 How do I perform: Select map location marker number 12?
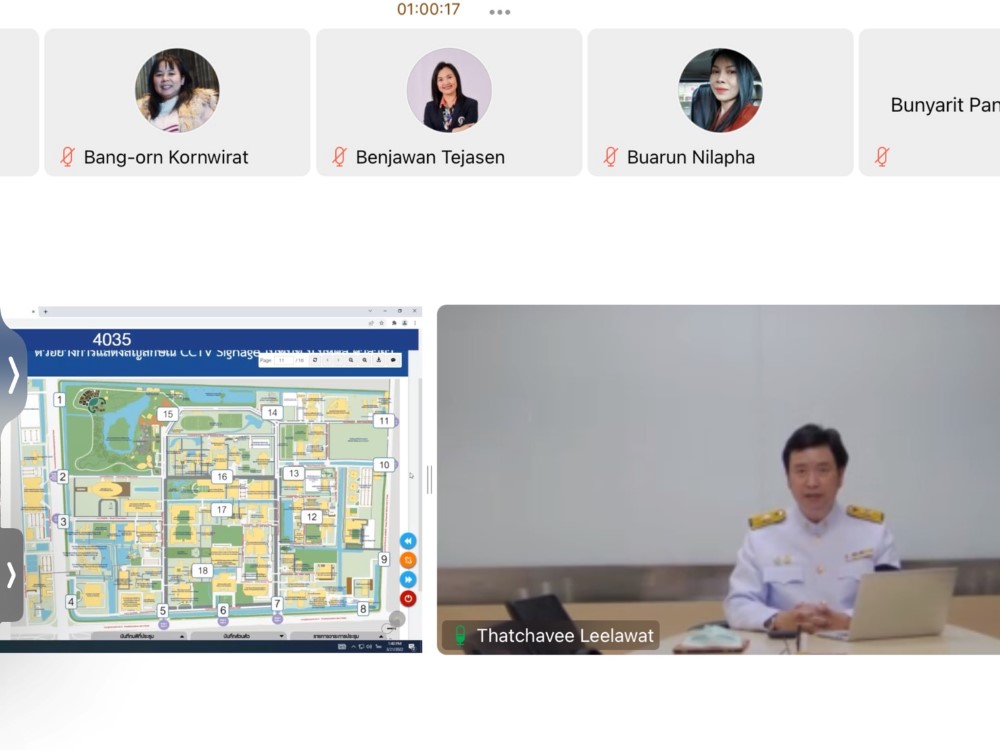click(x=312, y=517)
